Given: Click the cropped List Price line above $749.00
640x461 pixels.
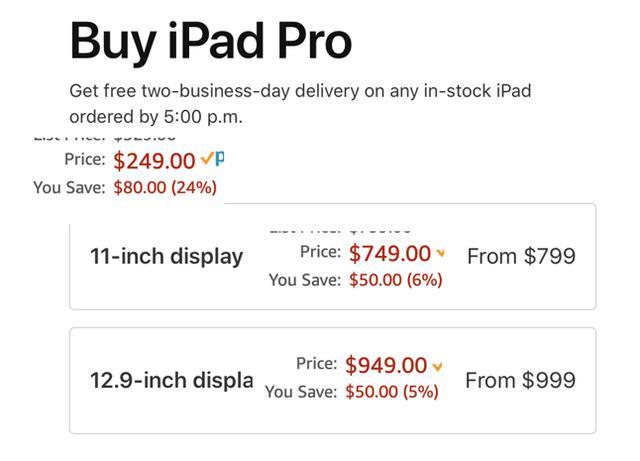Looking at the screenshot, I should pos(340,230).
